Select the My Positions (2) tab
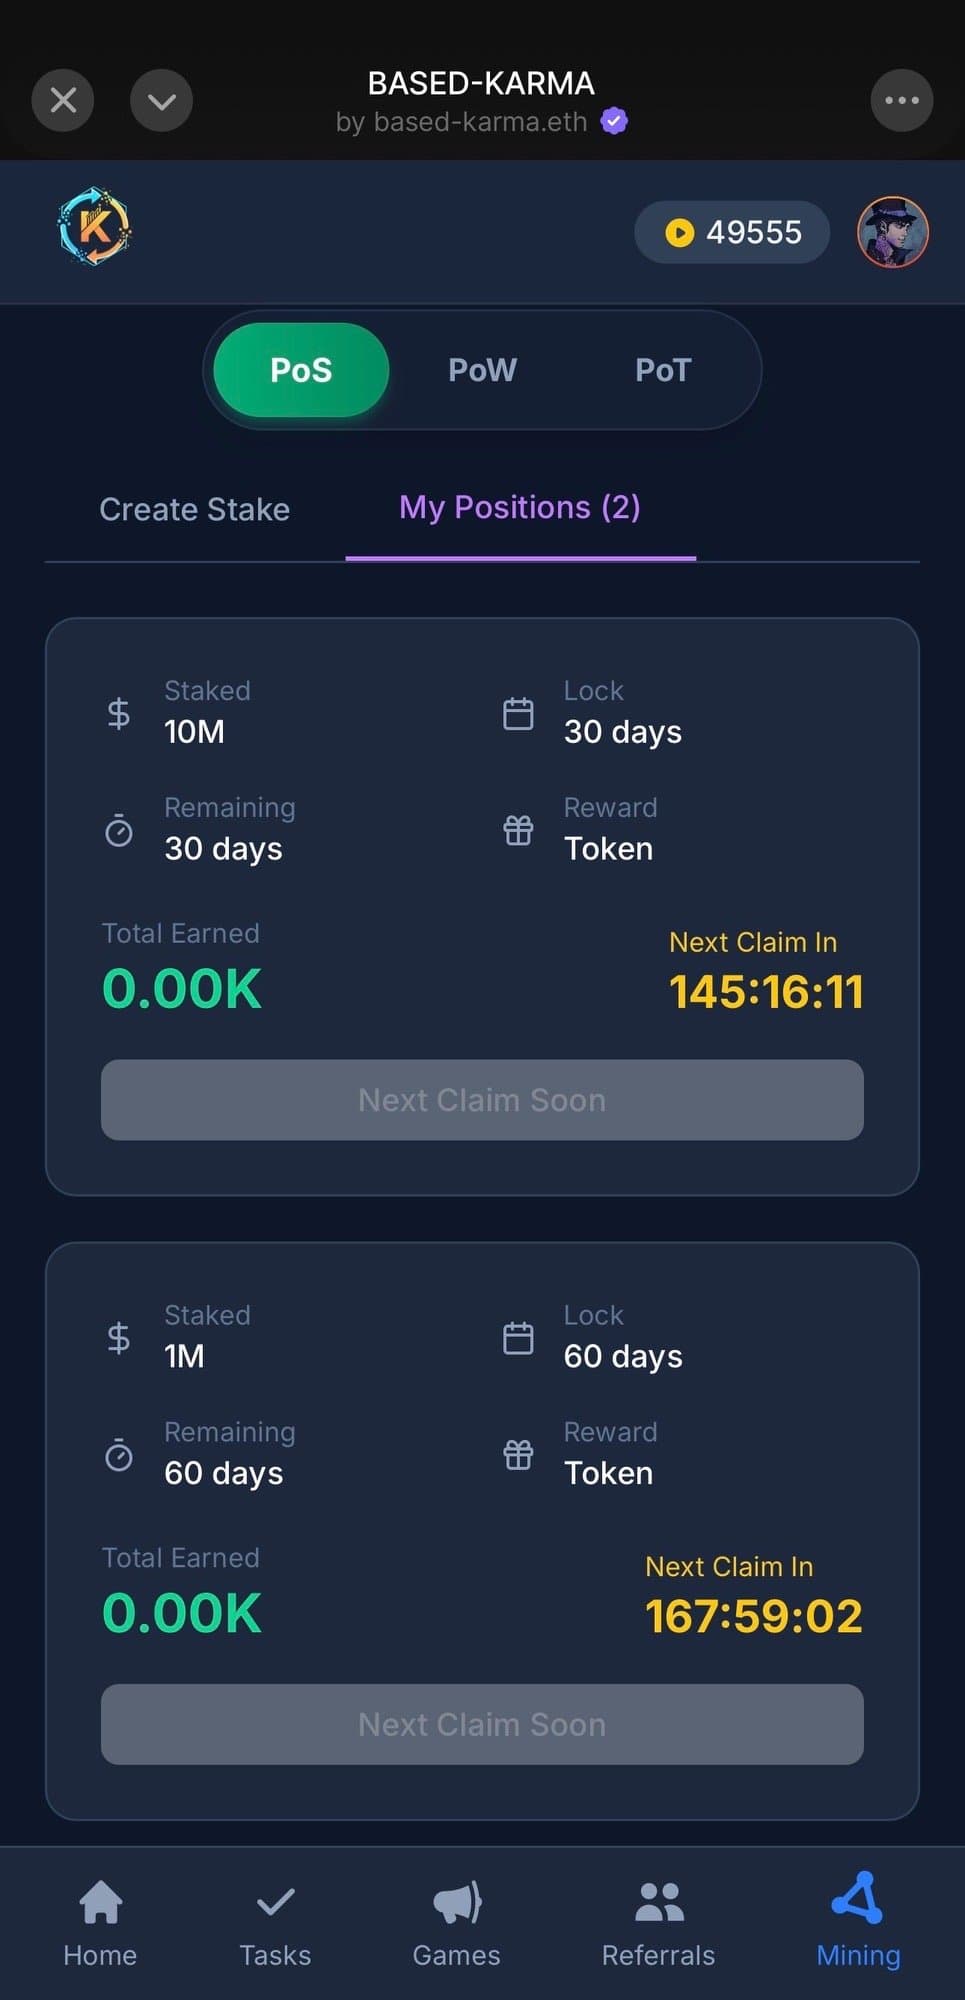The height and width of the screenshot is (2000, 965). (x=520, y=508)
